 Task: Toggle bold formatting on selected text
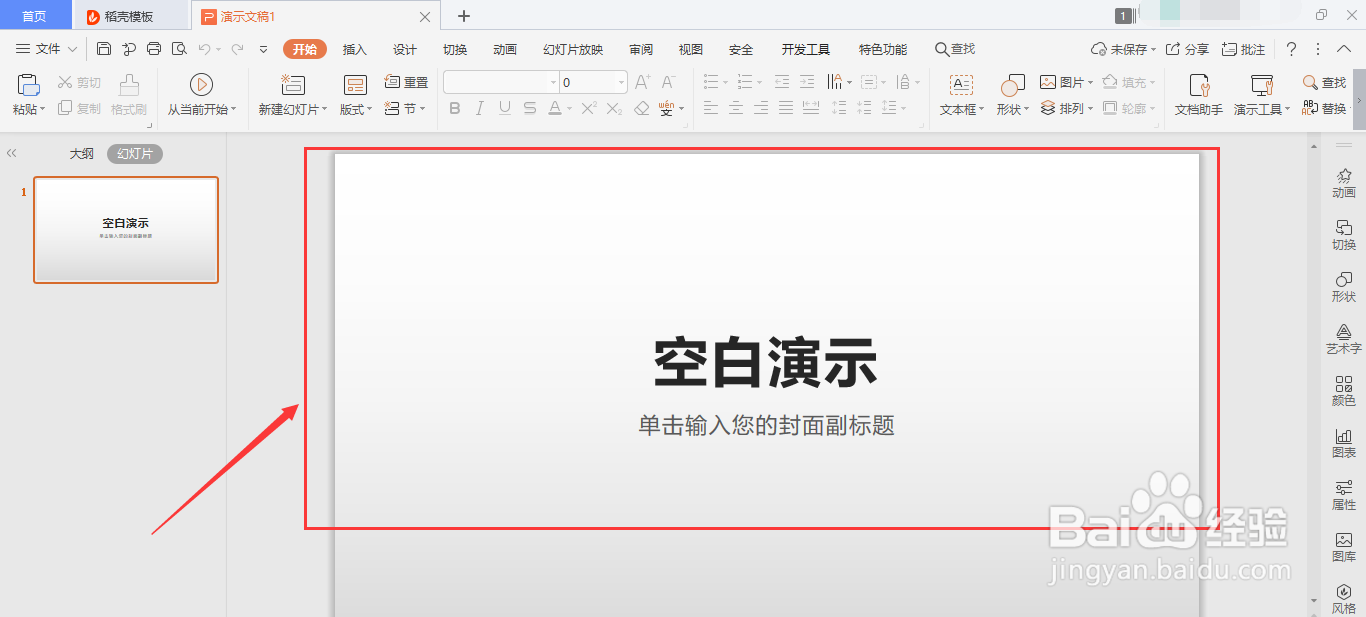click(455, 108)
